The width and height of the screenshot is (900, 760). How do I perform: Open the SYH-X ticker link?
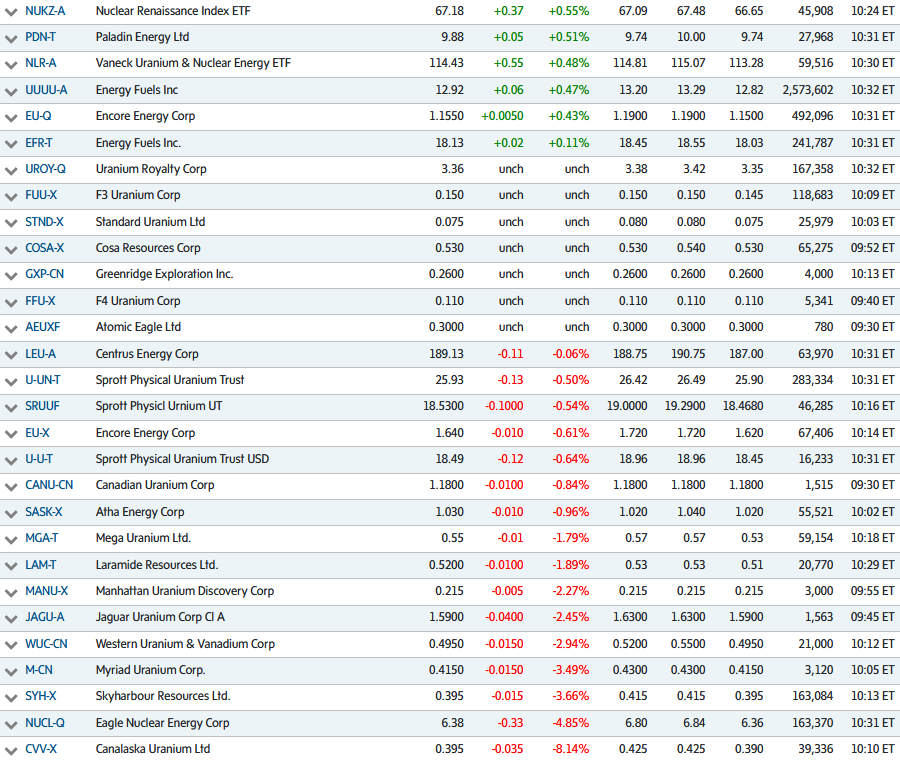(41, 696)
